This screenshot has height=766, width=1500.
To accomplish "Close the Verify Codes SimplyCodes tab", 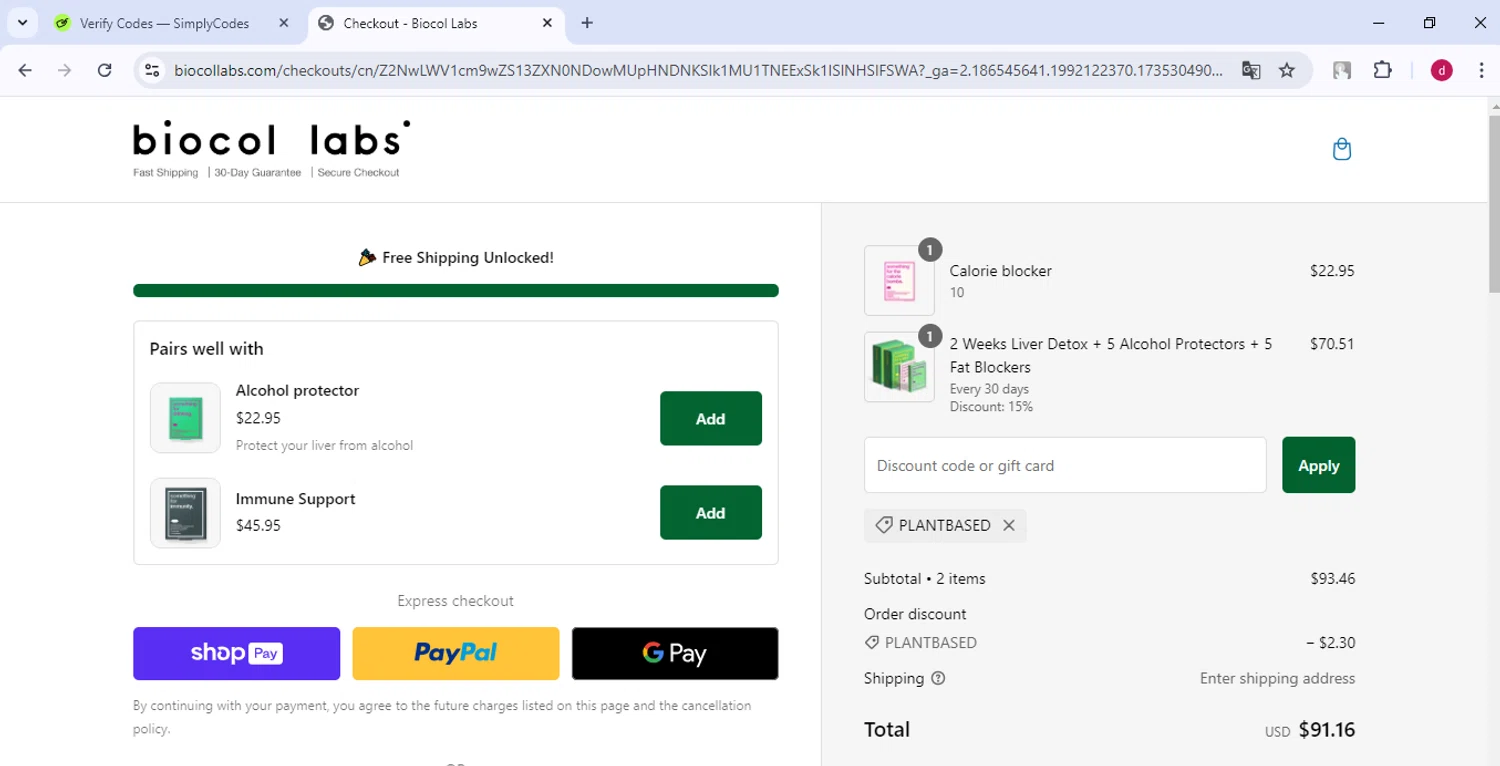I will [x=284, y=23].
